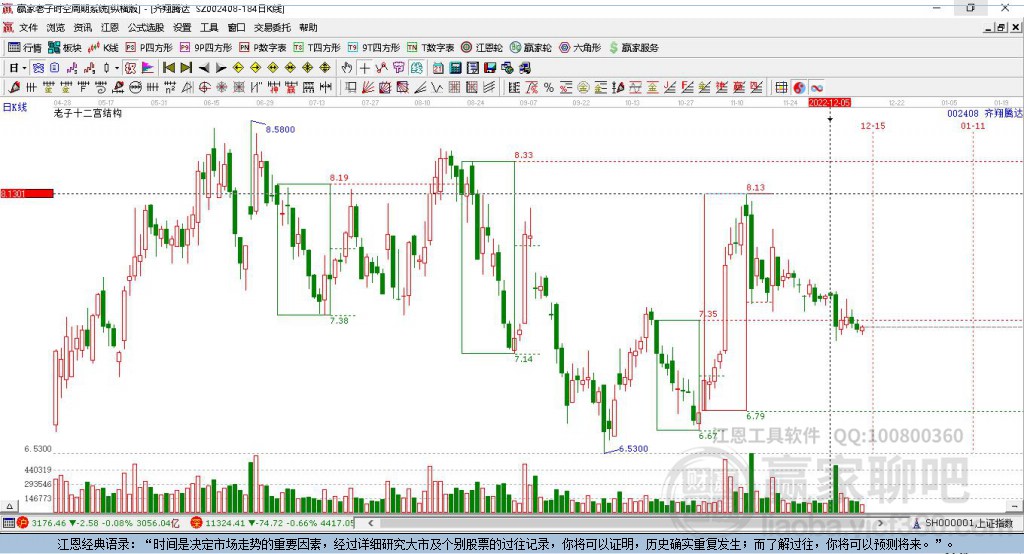Viewport: 1024px width, 554px height.
Task: Open the 资讯 menu
Action: click(82, 27)
